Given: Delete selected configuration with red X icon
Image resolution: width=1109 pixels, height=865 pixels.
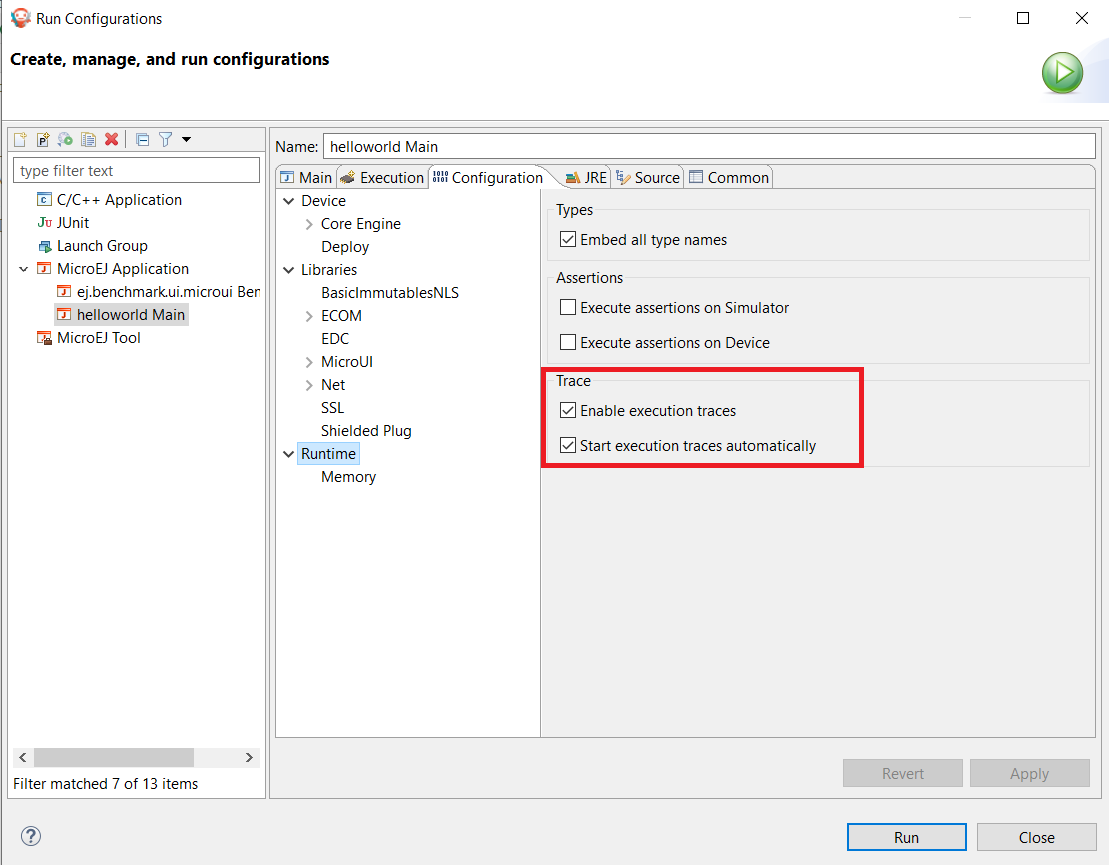Looking at the screenshot, I should pyautogui.click(x=112, y=140).
